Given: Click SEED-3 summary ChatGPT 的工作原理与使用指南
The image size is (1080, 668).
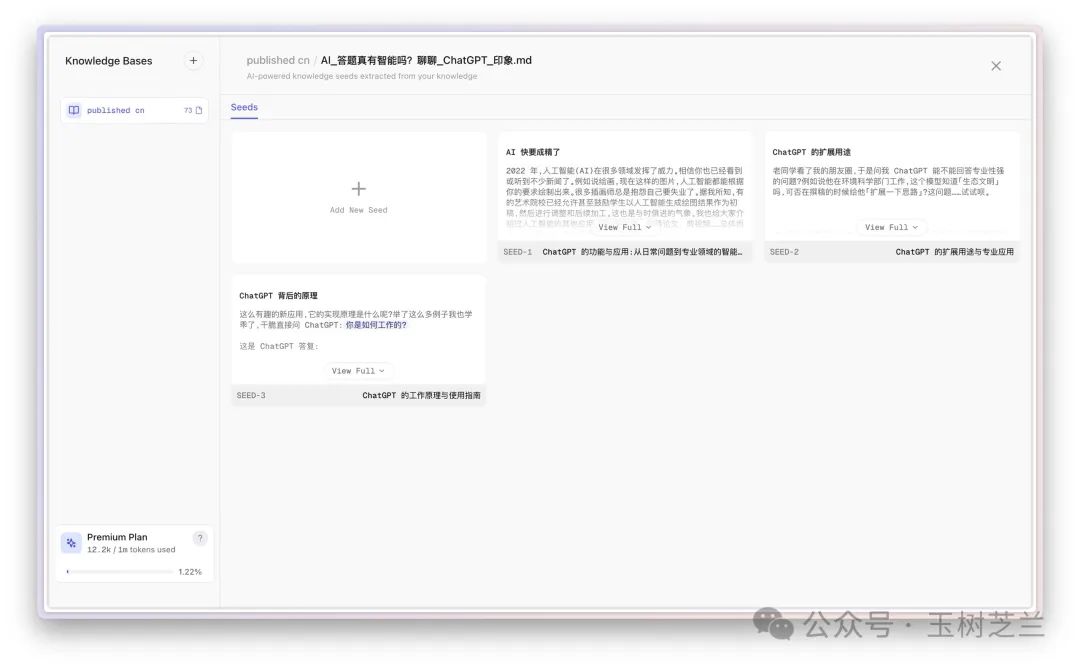Looking at the screenshot, I should click(x=422, y=395).
